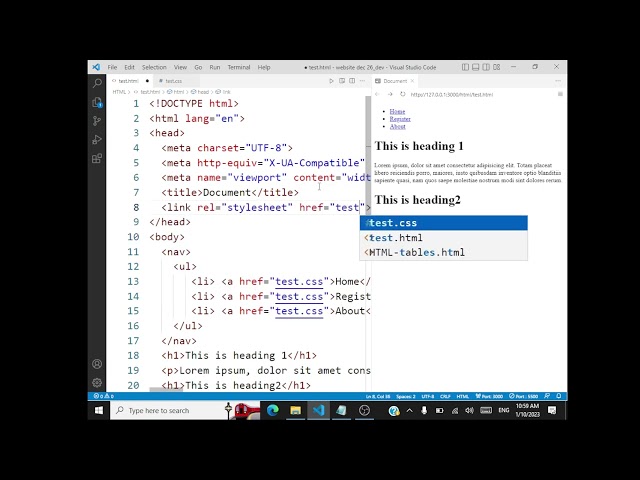Change language mode via HTML status item
This screenshot has height=480, width=640.
(x=462, y=396)
